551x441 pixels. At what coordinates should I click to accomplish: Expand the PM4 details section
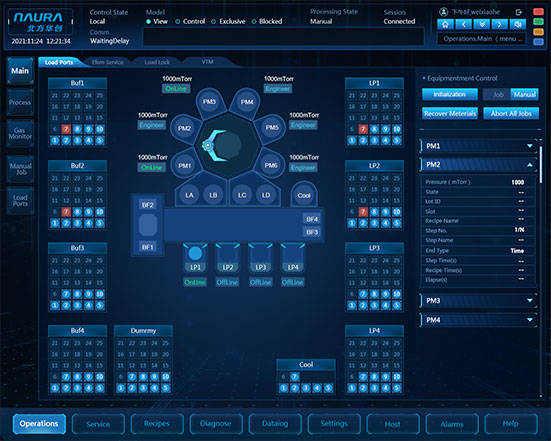[478, 320]
